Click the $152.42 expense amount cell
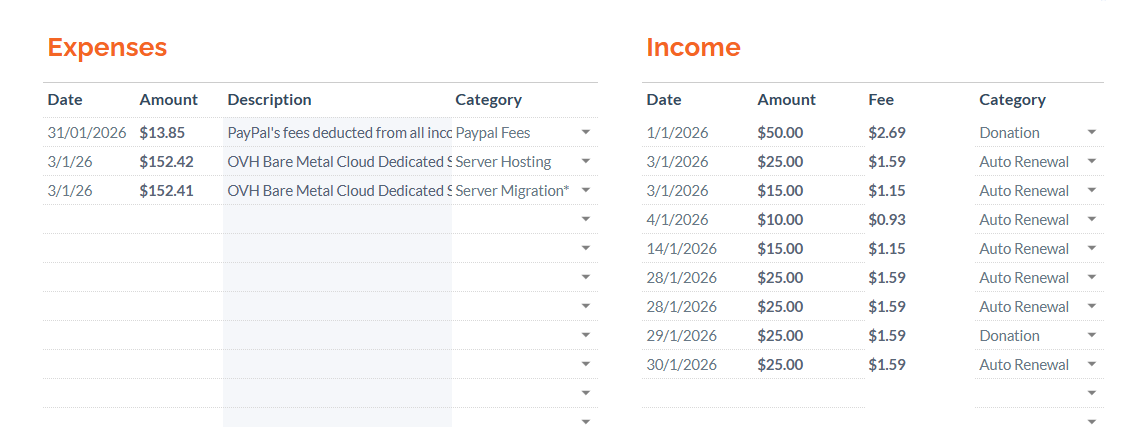This screenshot has width=1145, height=427. pos(166,161)
